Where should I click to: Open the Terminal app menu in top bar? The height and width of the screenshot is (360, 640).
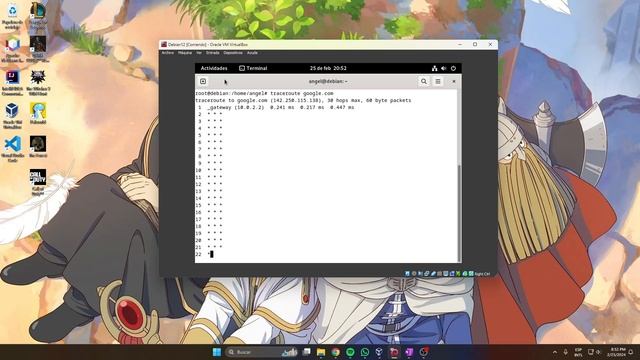coord(253,68)
